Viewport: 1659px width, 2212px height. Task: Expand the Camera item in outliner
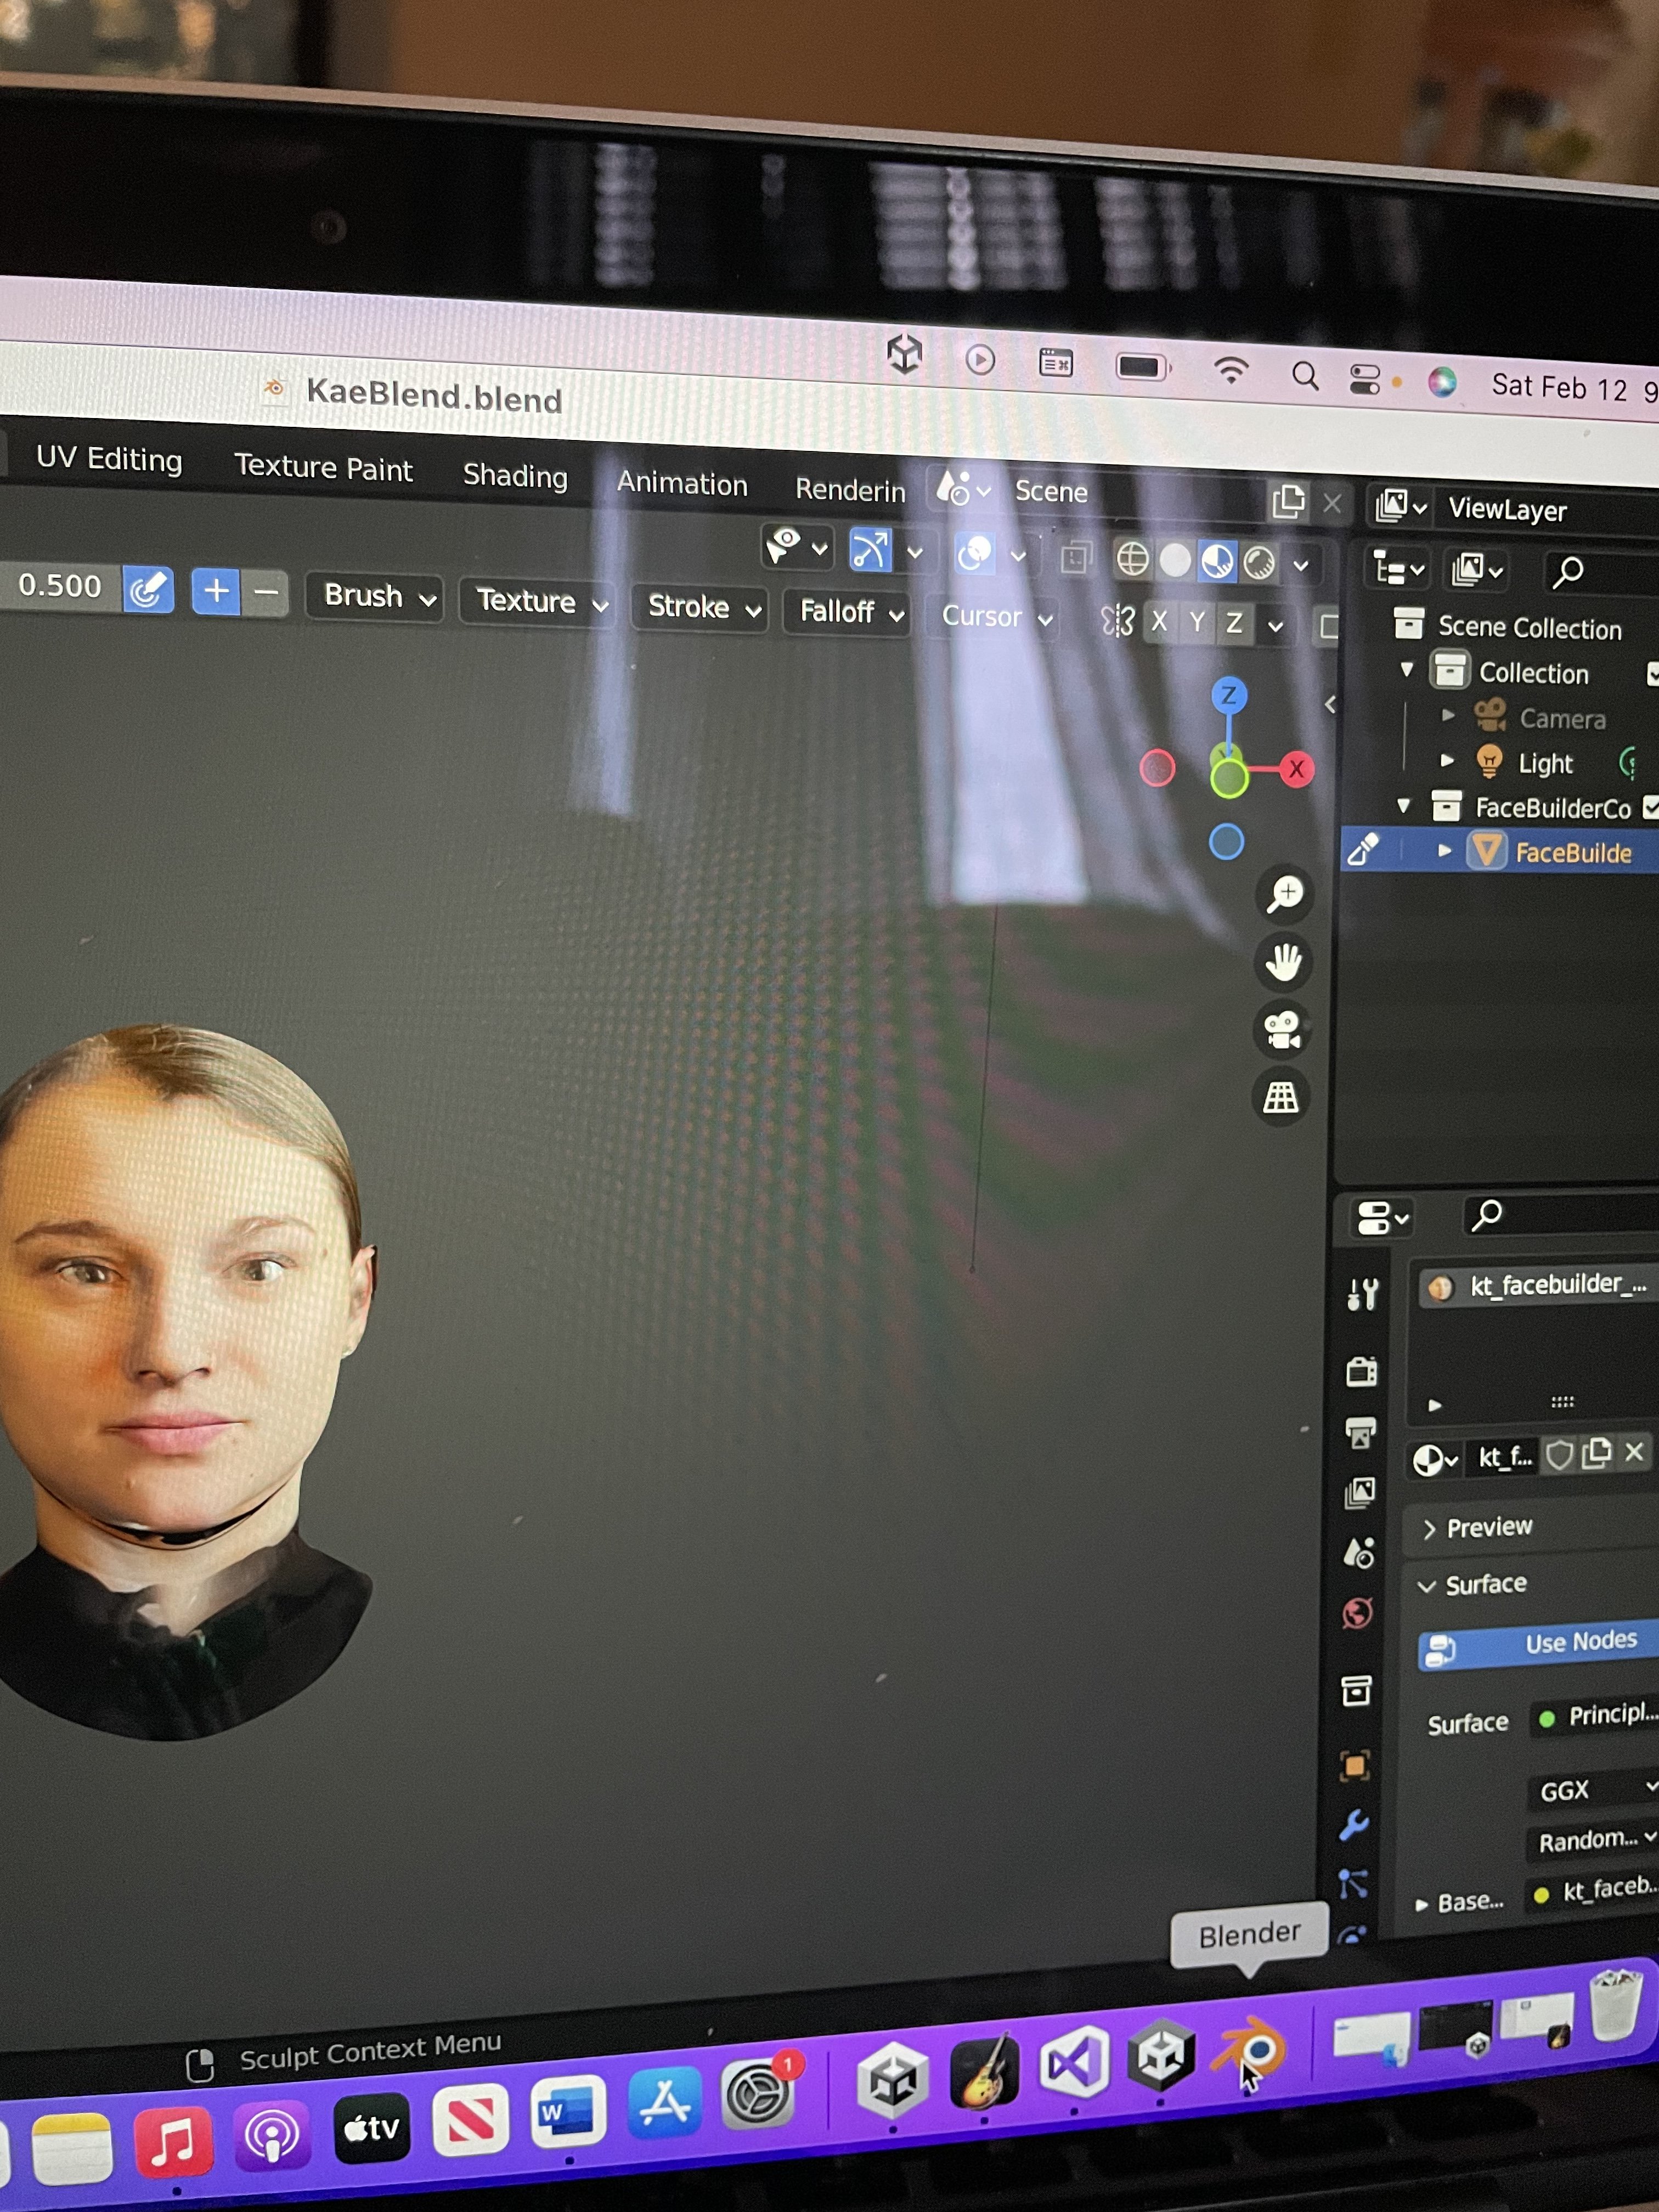(1448, 715)
